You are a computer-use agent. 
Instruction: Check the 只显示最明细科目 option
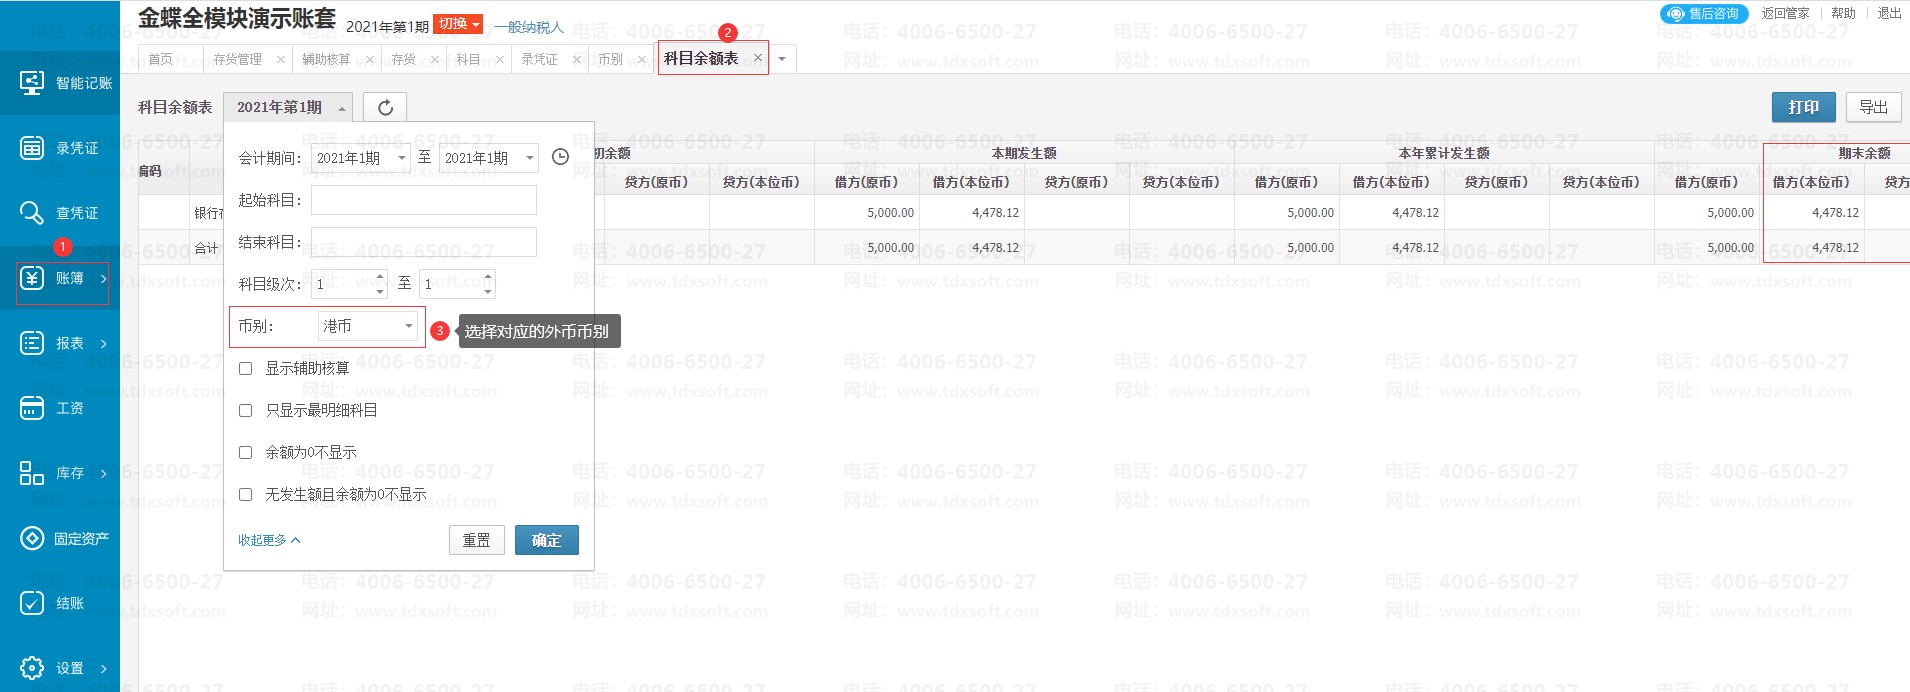click(x=245, y=411)
